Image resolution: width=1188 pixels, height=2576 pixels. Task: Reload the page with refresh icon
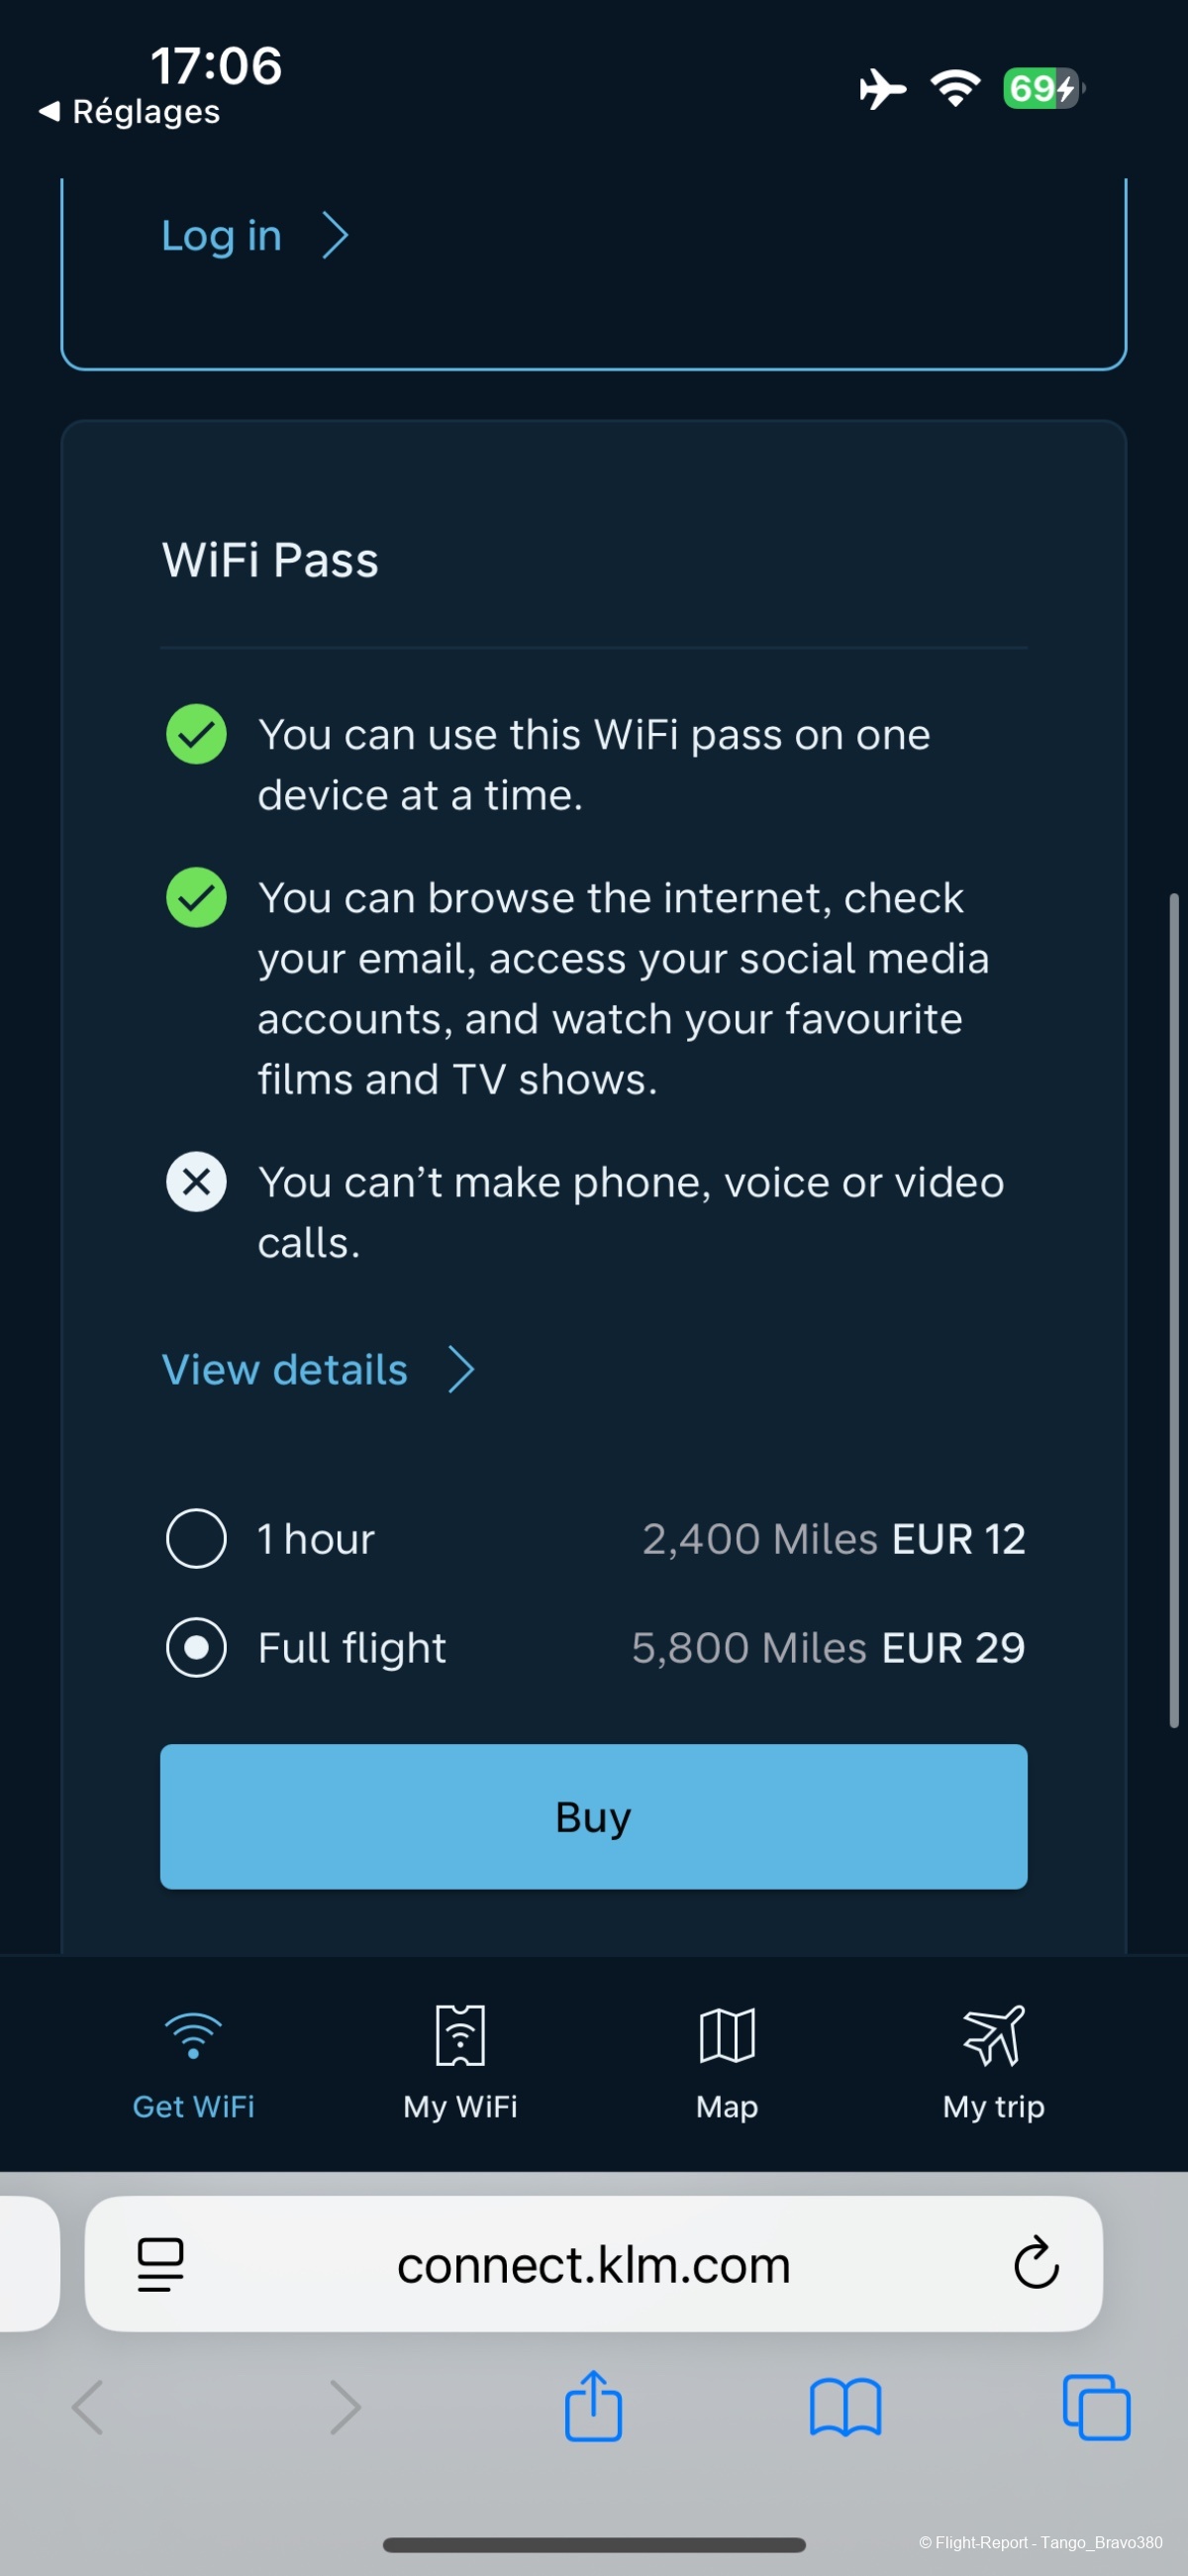tap(1036, 2263)
